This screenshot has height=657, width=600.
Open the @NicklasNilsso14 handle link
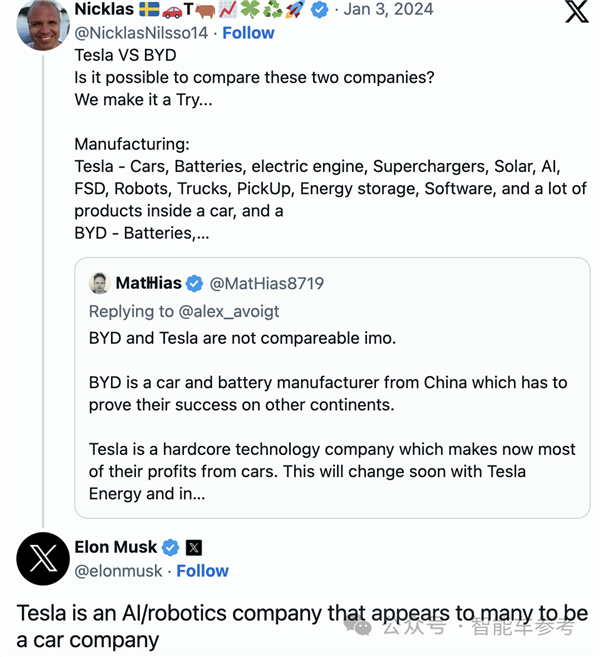click(142, 33)
